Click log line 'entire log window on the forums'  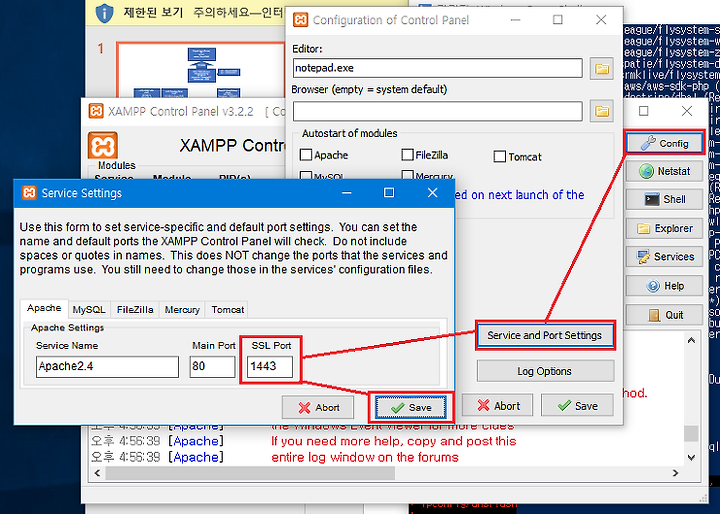[x=365, y=457]
